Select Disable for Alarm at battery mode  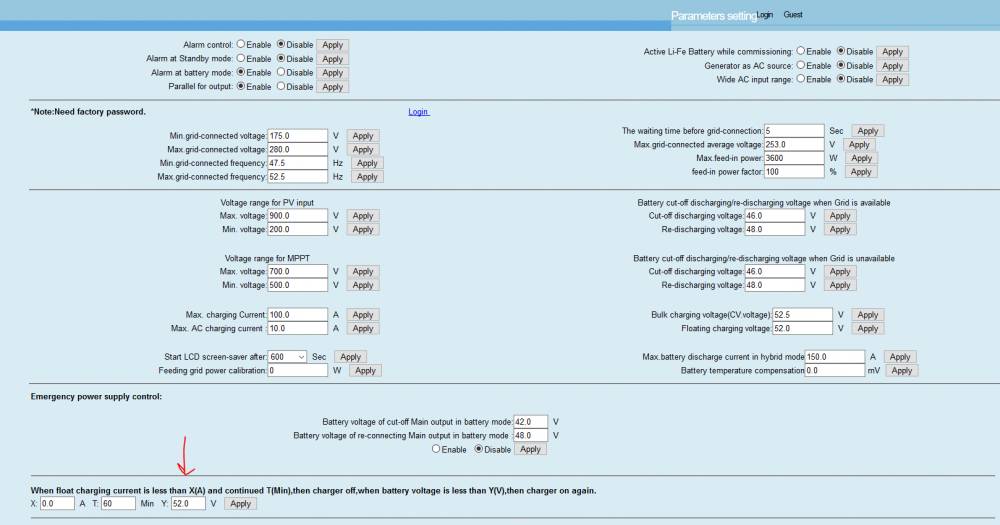[281, 73]
